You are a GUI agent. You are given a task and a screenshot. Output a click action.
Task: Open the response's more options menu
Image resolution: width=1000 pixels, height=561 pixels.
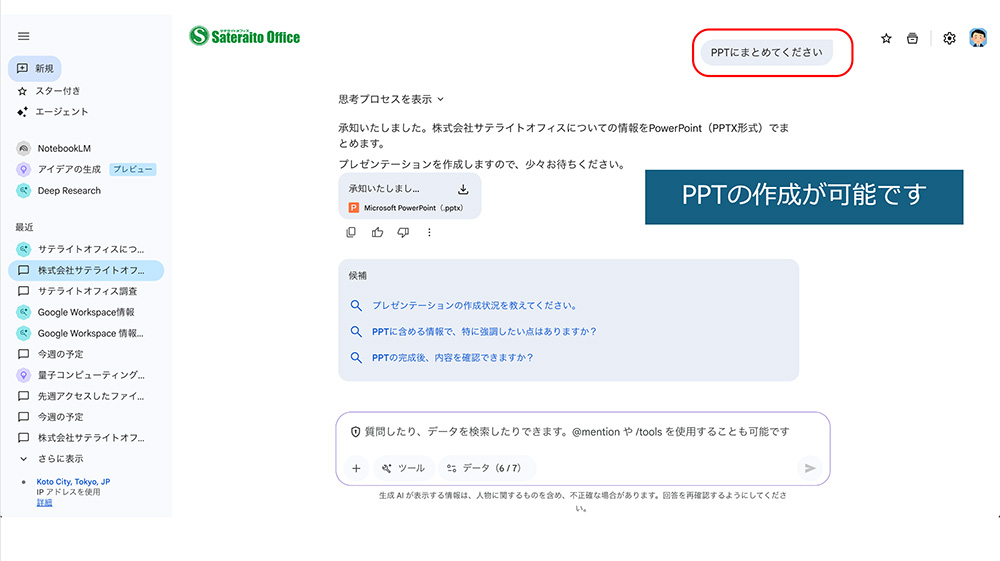(x=429, y=233)
